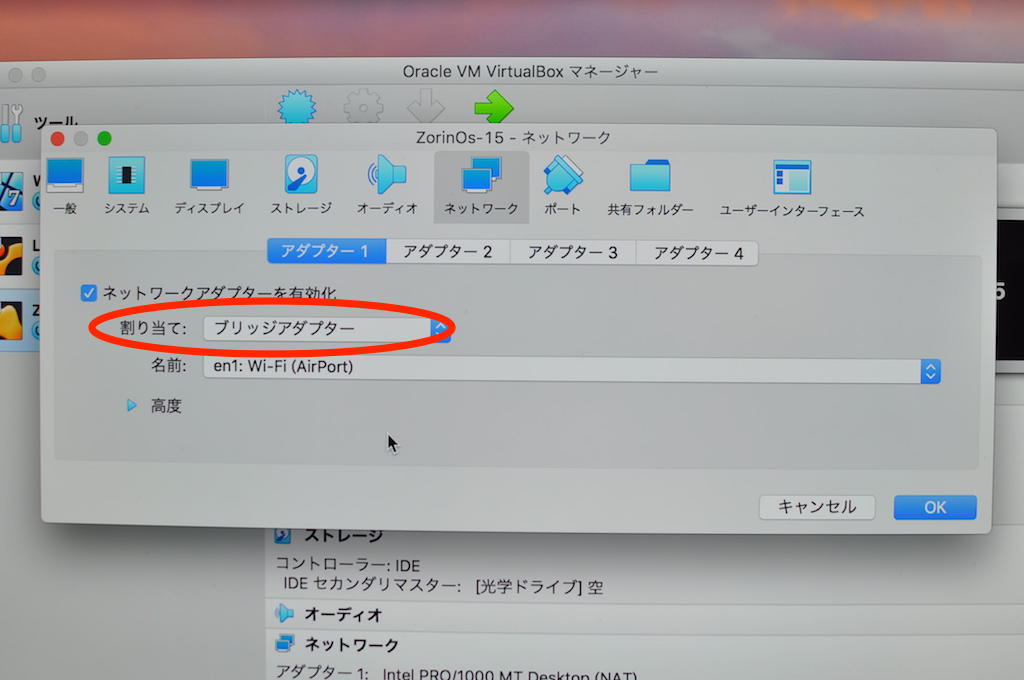Click the green arrow Start icon in Manager toolbar
The height and width of the screenshot is (680, 1024).
(x=494, y=106)
